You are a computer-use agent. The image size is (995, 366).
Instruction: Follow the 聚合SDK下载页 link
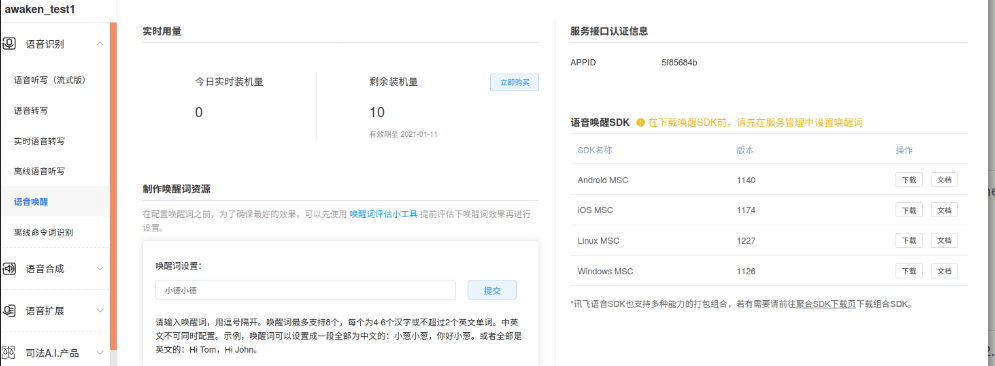pyautogui.click(x=826, y=304)
